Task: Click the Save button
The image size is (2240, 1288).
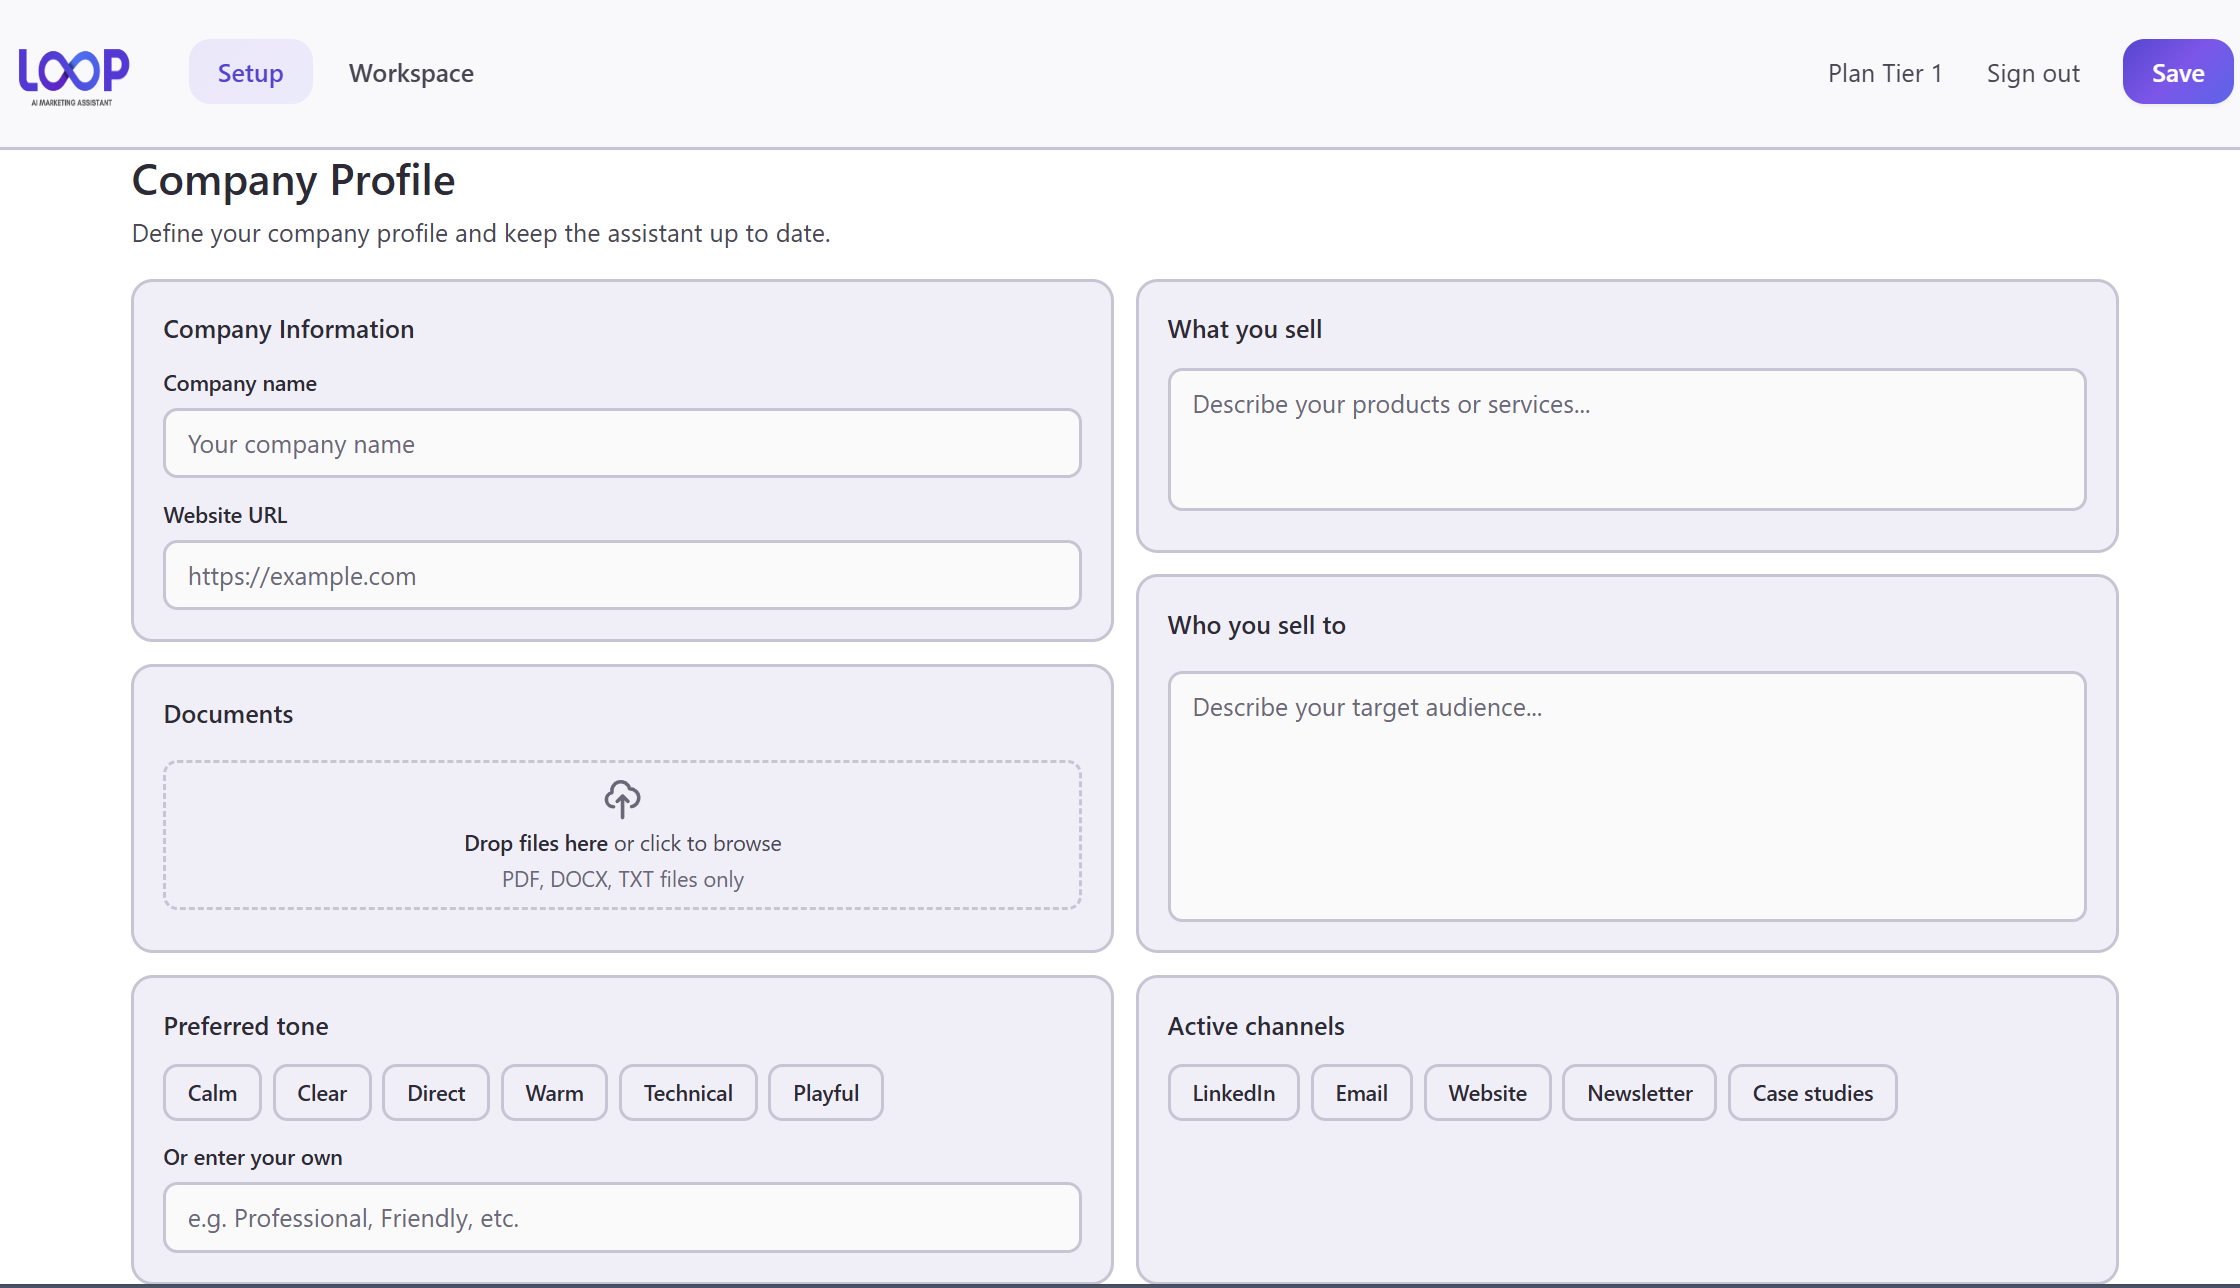Action: (2177, 72)
